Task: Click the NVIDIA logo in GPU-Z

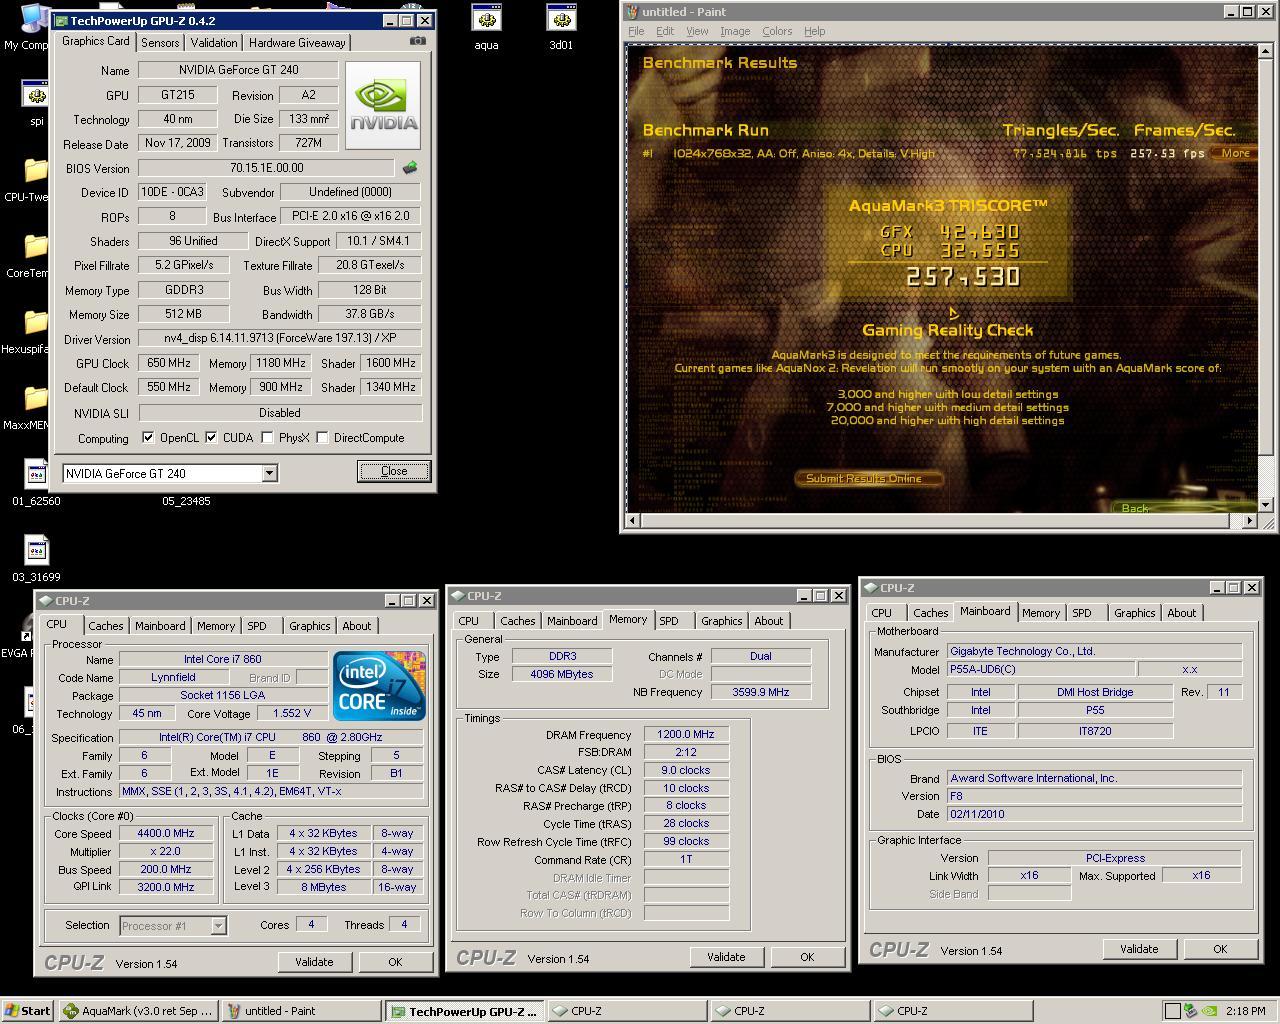Action: tap(383, 105)
